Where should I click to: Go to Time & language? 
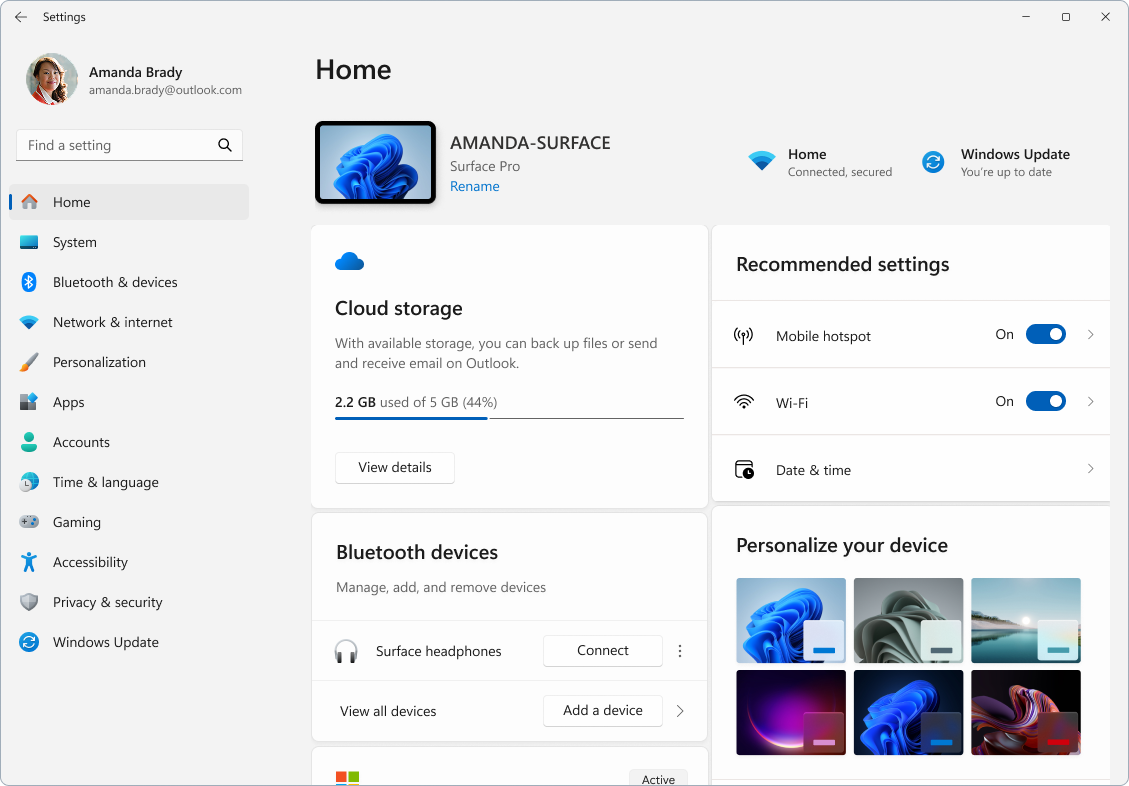pos(129,482)
